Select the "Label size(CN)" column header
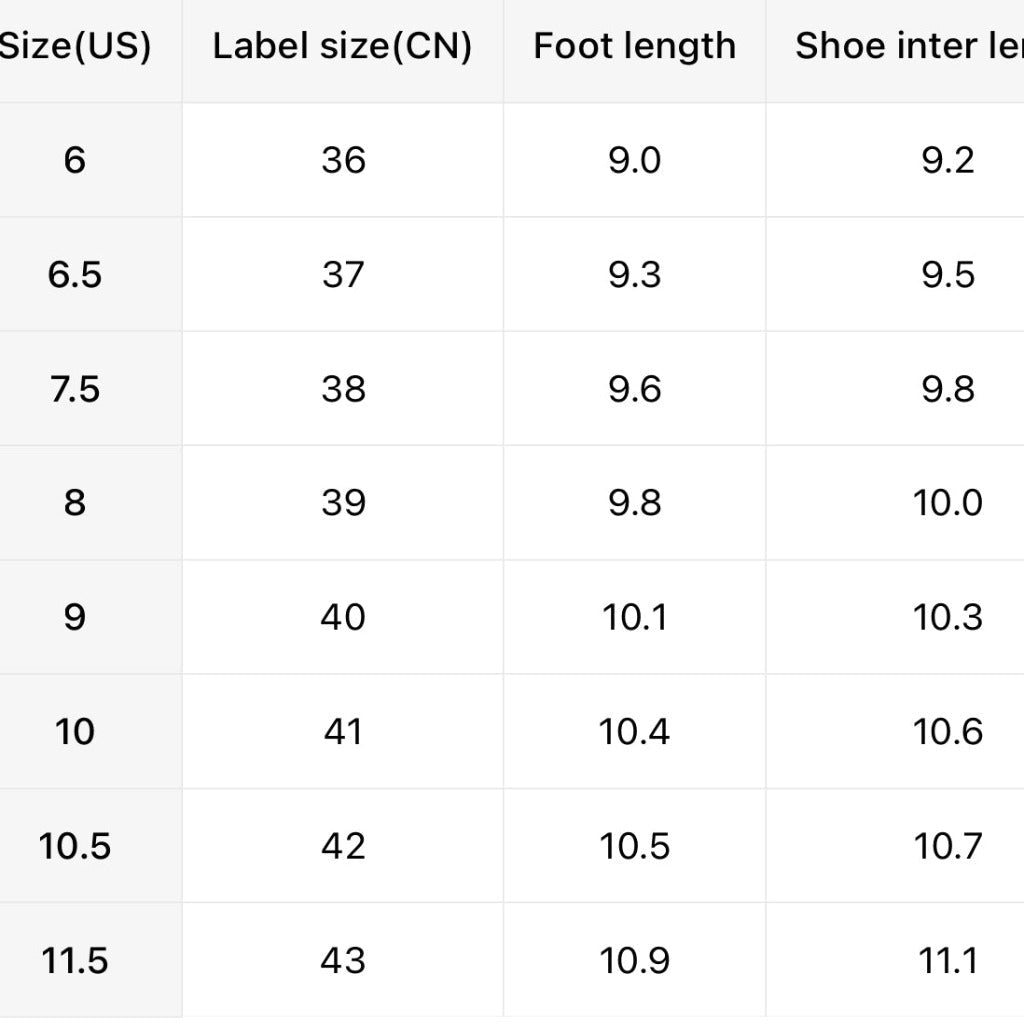Screen dimensions: 1024x1024 (342, 46)
